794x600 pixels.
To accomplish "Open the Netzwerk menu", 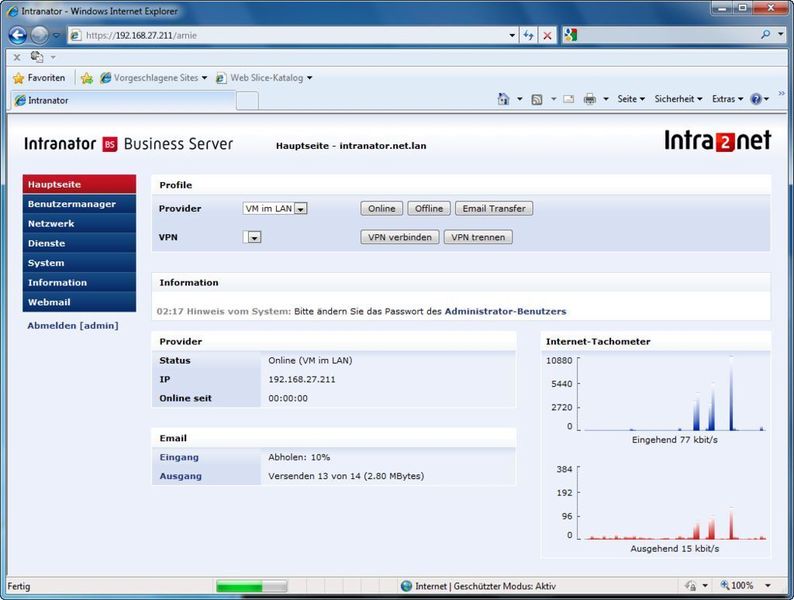I will [x=80, y=223].
